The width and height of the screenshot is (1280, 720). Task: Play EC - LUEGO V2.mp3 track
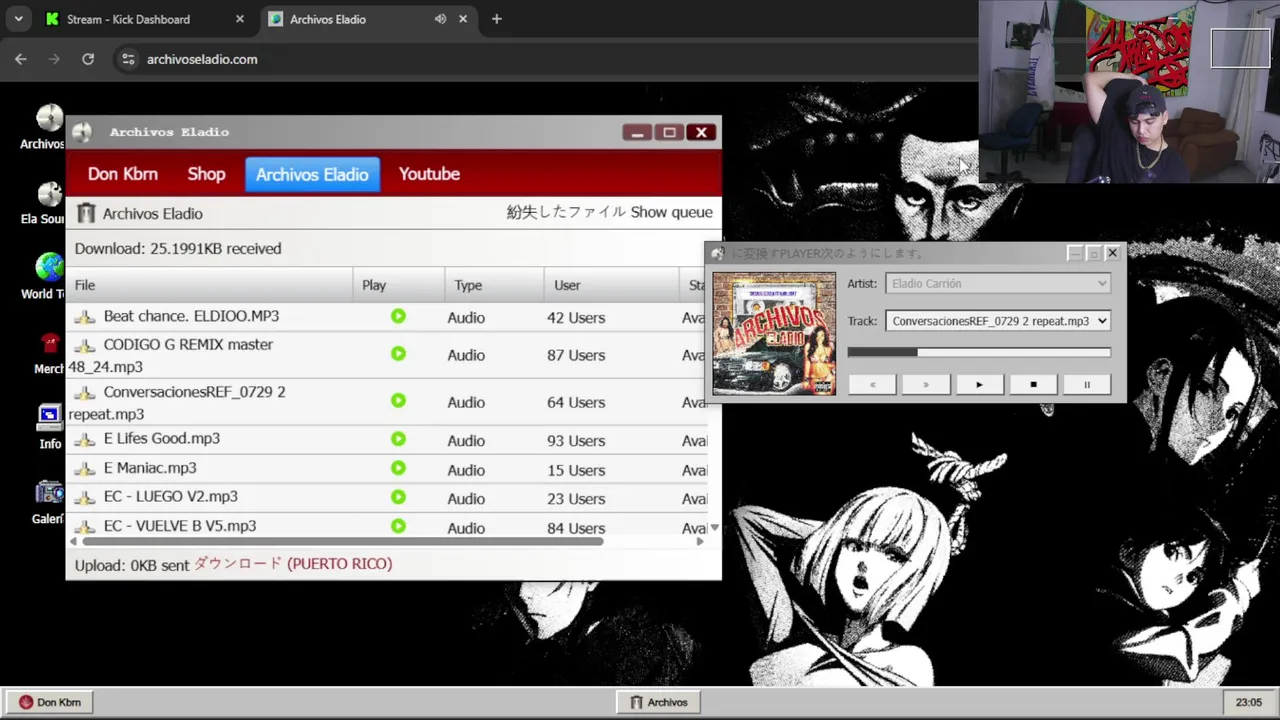pos(398,497)
